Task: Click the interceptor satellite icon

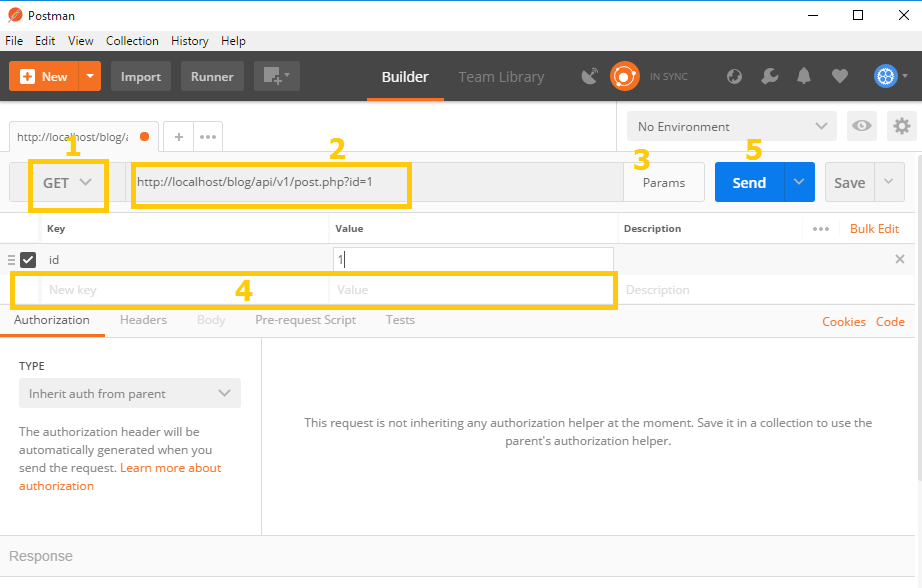Action: pos(589,76)
